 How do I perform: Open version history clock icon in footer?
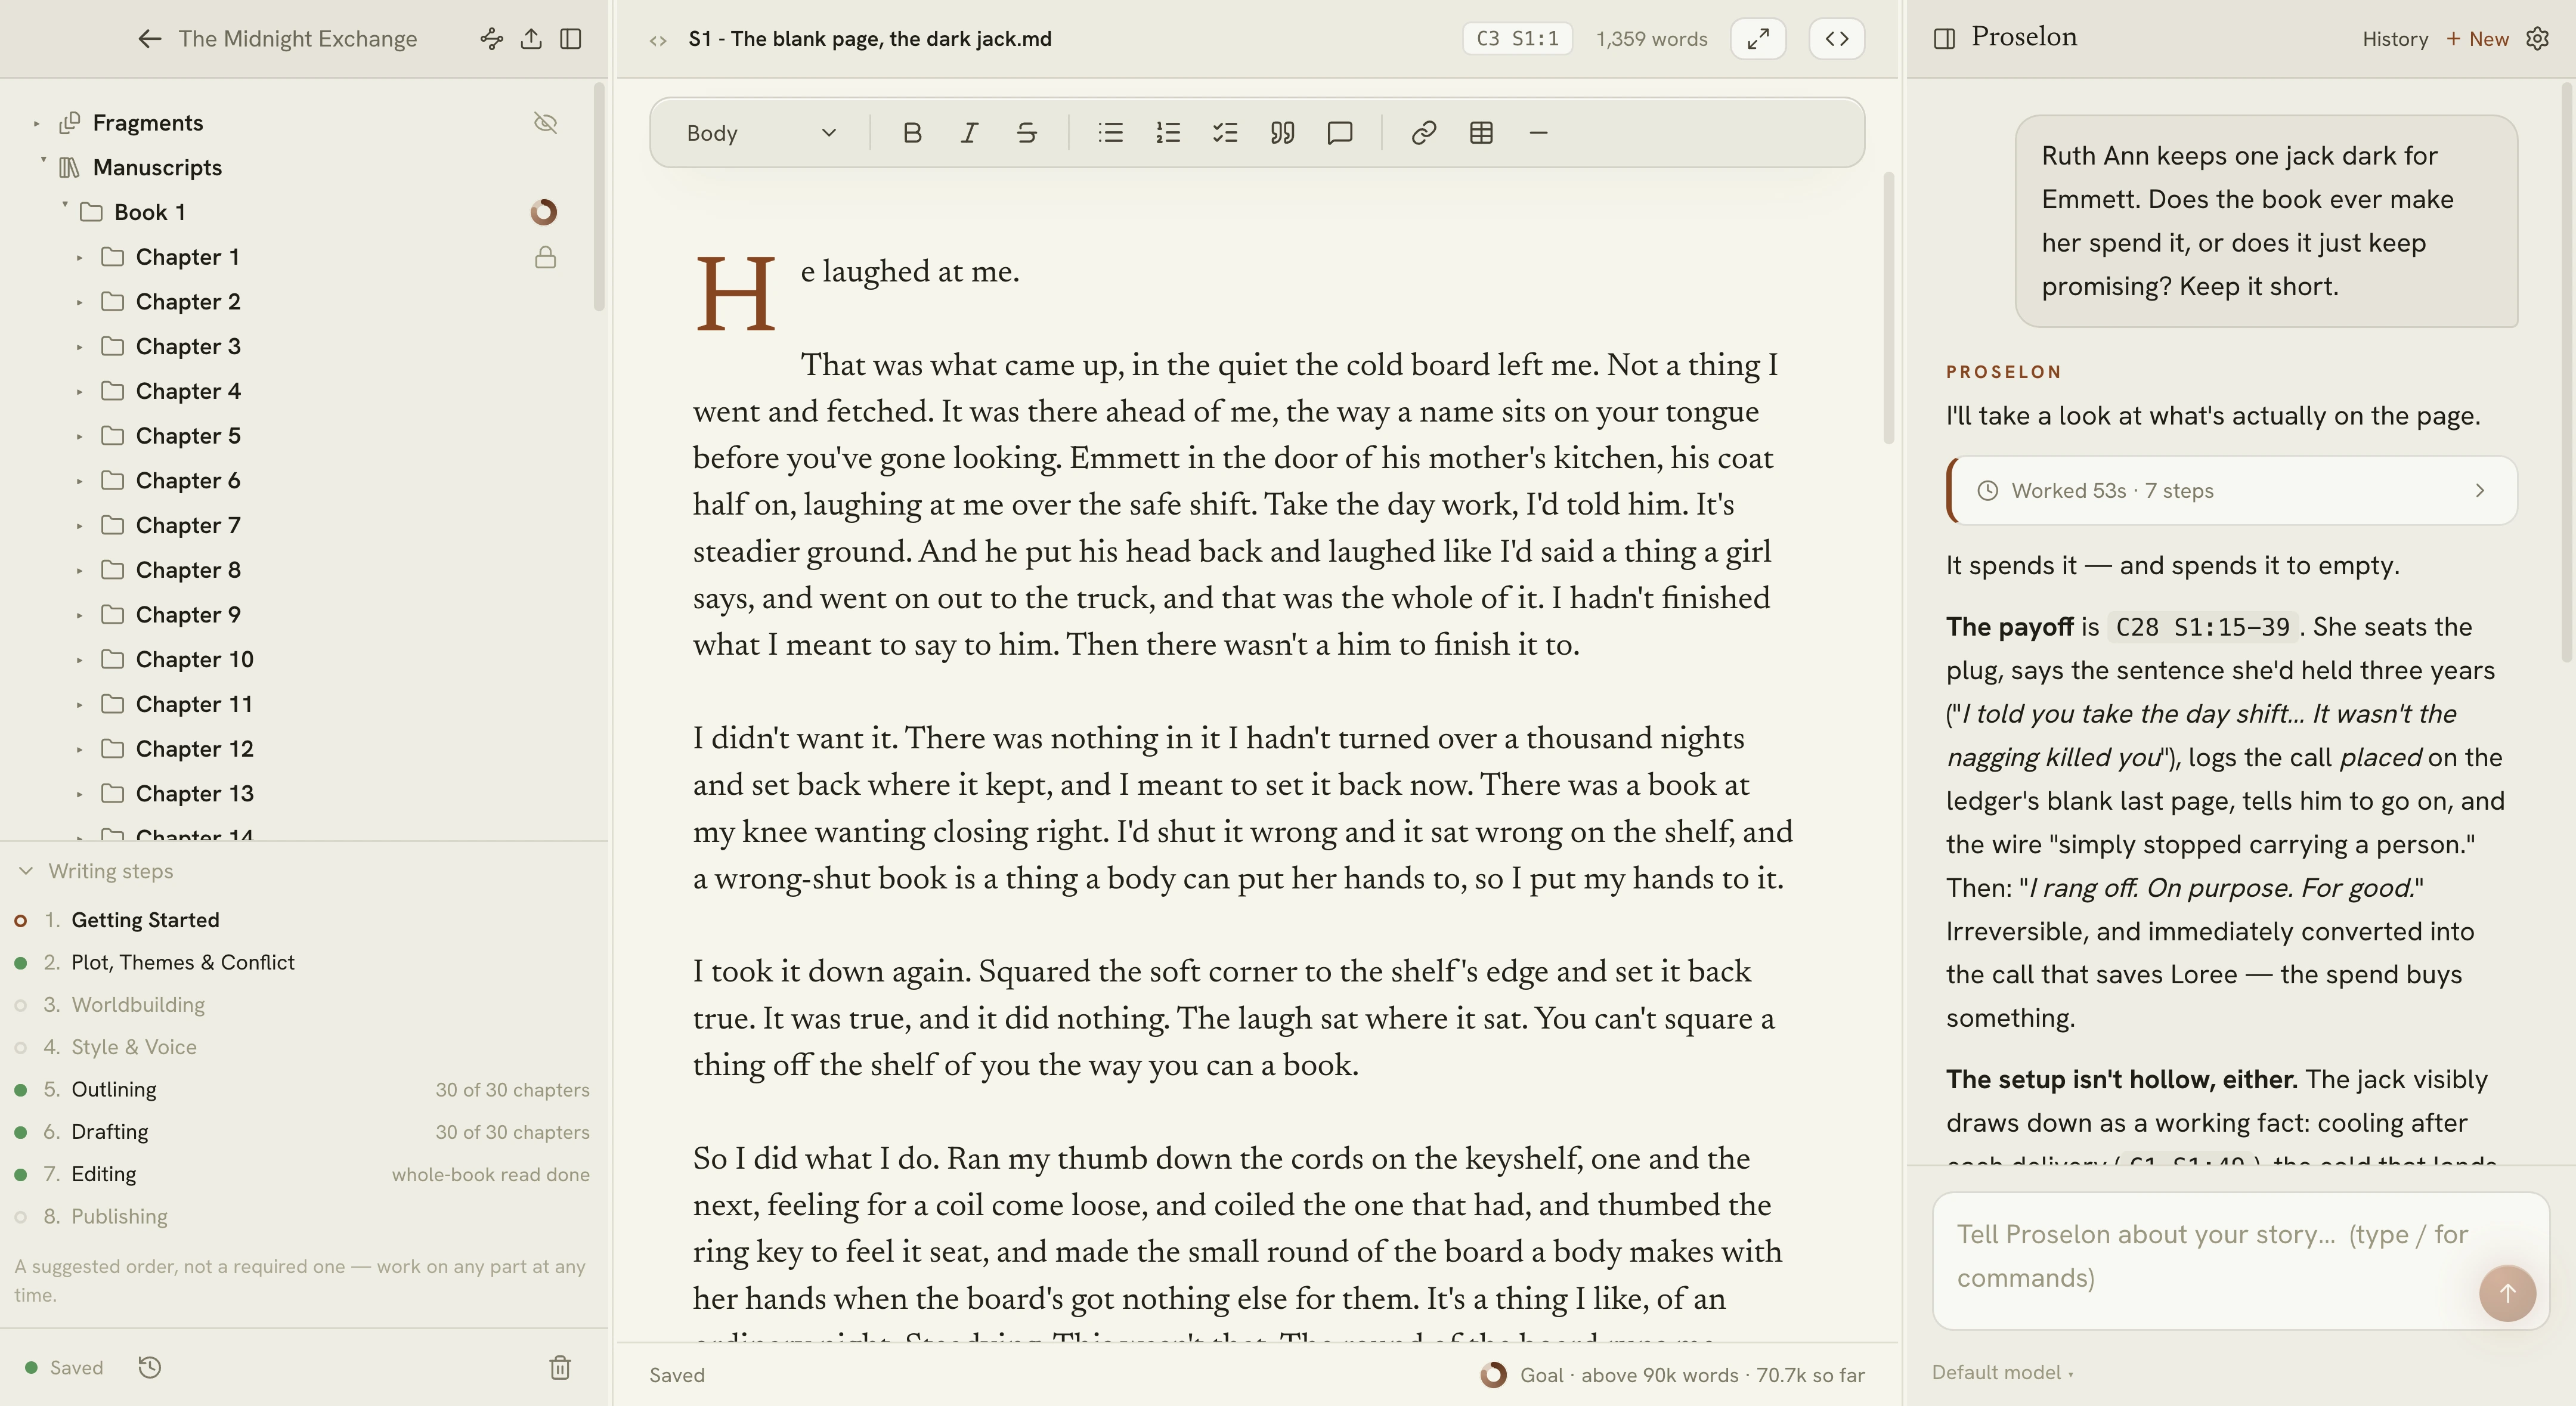click(150, 1367)
